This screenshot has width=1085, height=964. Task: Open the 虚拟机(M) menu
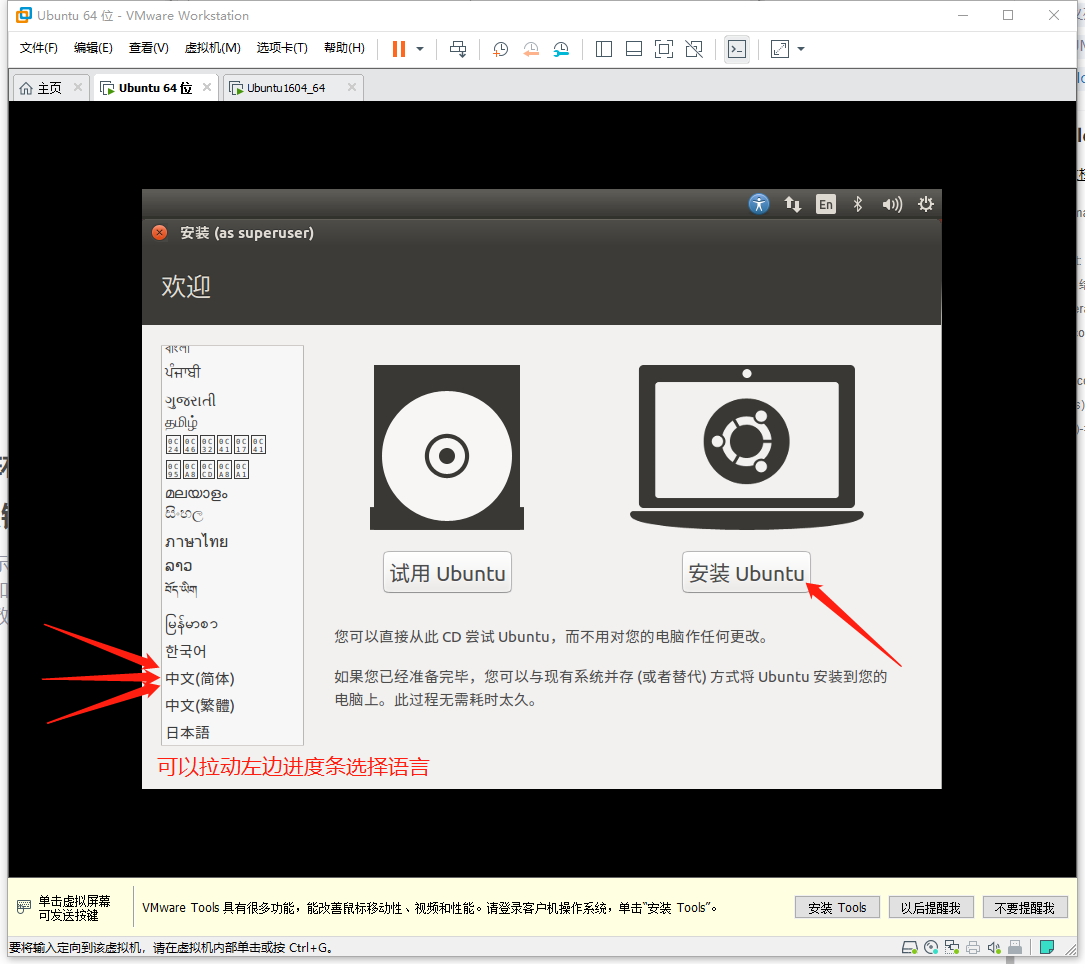[x=212, y=47]
